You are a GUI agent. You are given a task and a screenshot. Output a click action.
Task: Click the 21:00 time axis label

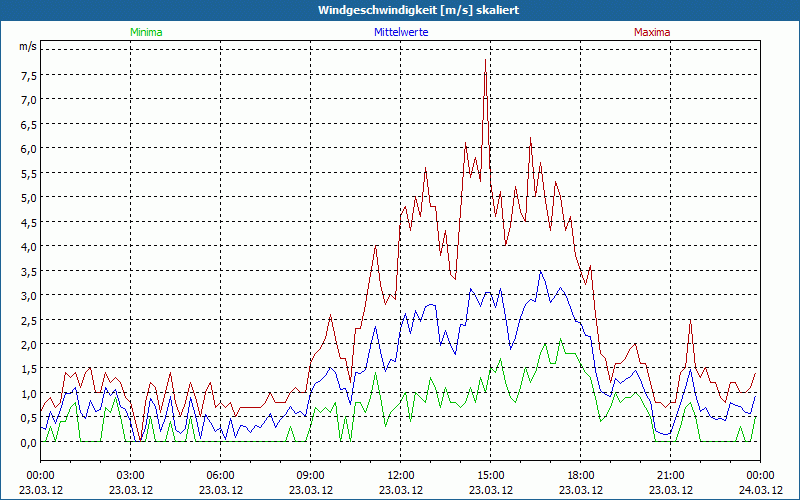pos(670,476)
